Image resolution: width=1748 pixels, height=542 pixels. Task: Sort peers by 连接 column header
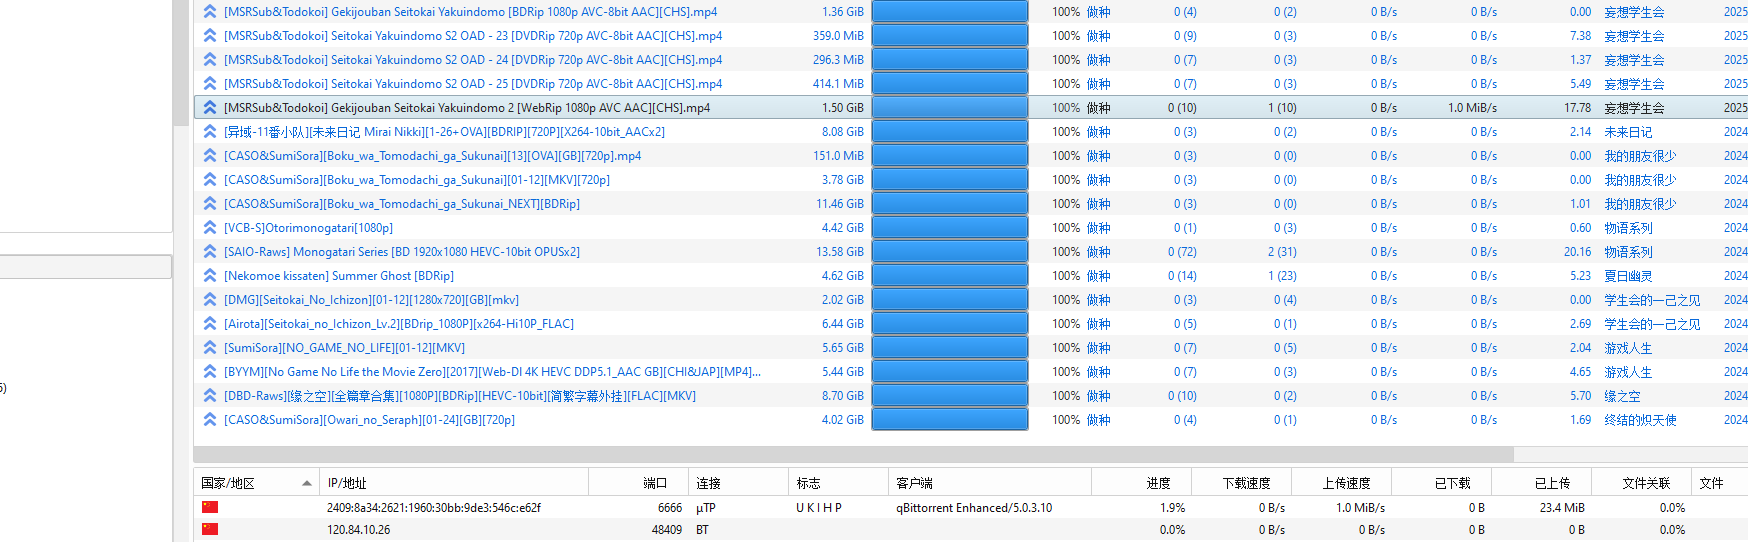point(738,483)
